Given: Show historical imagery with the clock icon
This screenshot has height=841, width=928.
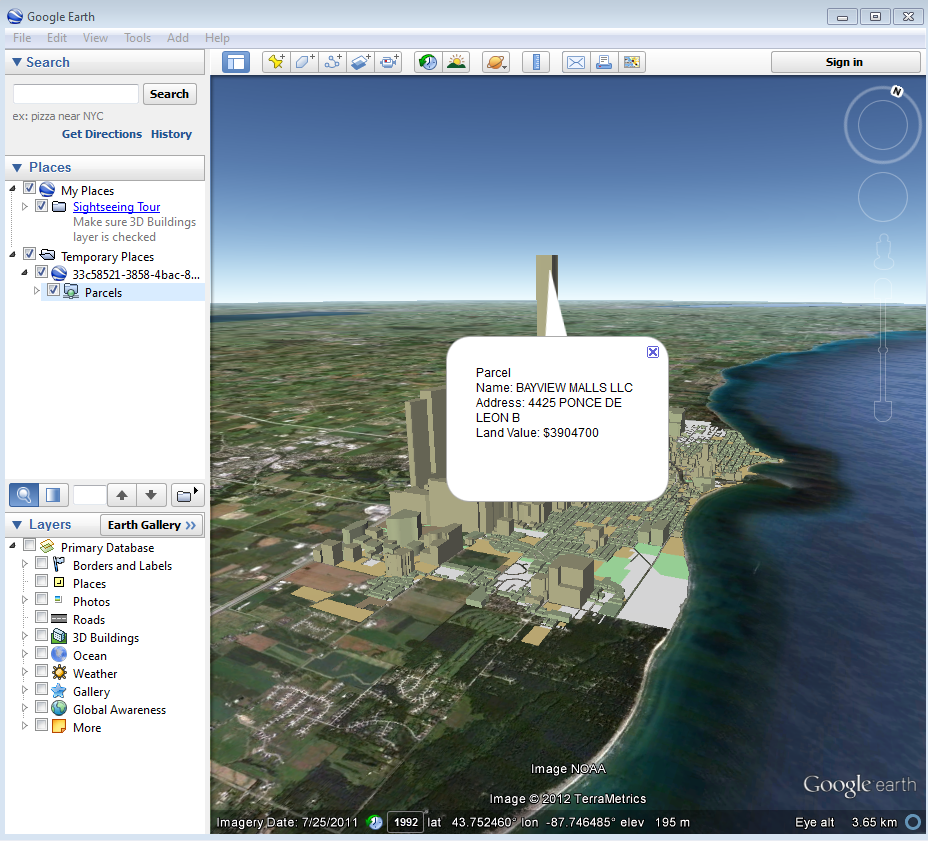Looking at the screenshot, I should (427, 62).
